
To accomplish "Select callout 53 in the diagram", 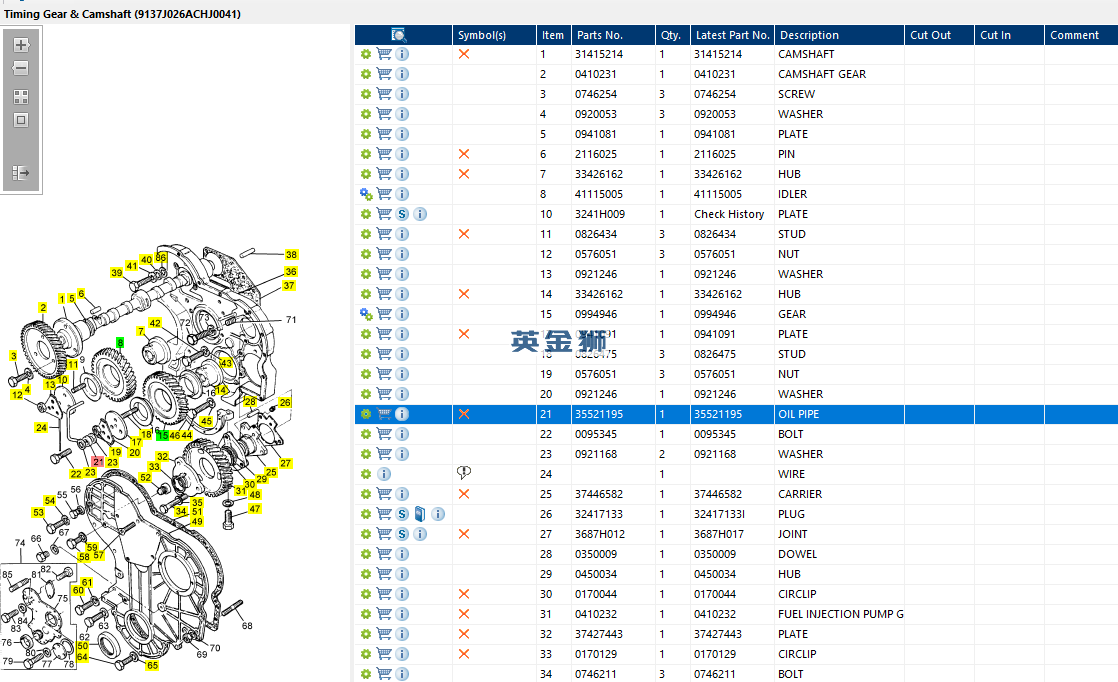I will [x=39, y=512].
